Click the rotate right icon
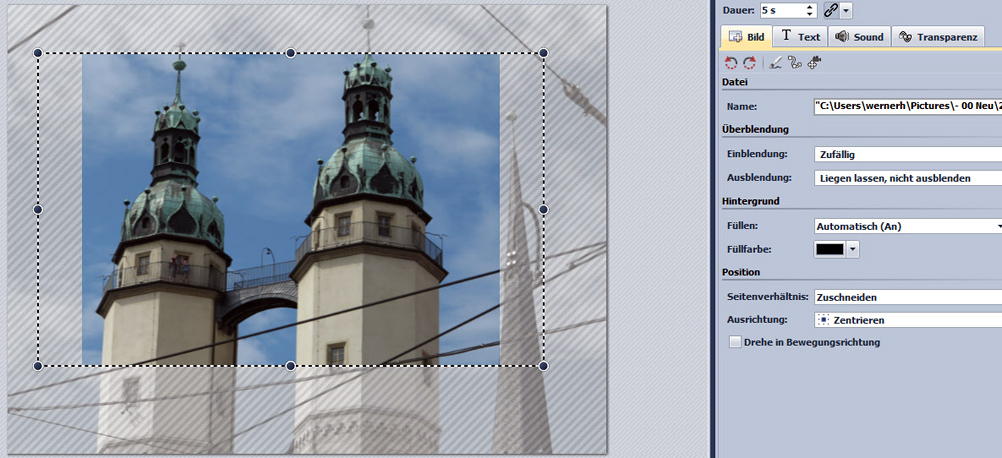This screenshot has height=458, width=1002. [x=749, y=63]
